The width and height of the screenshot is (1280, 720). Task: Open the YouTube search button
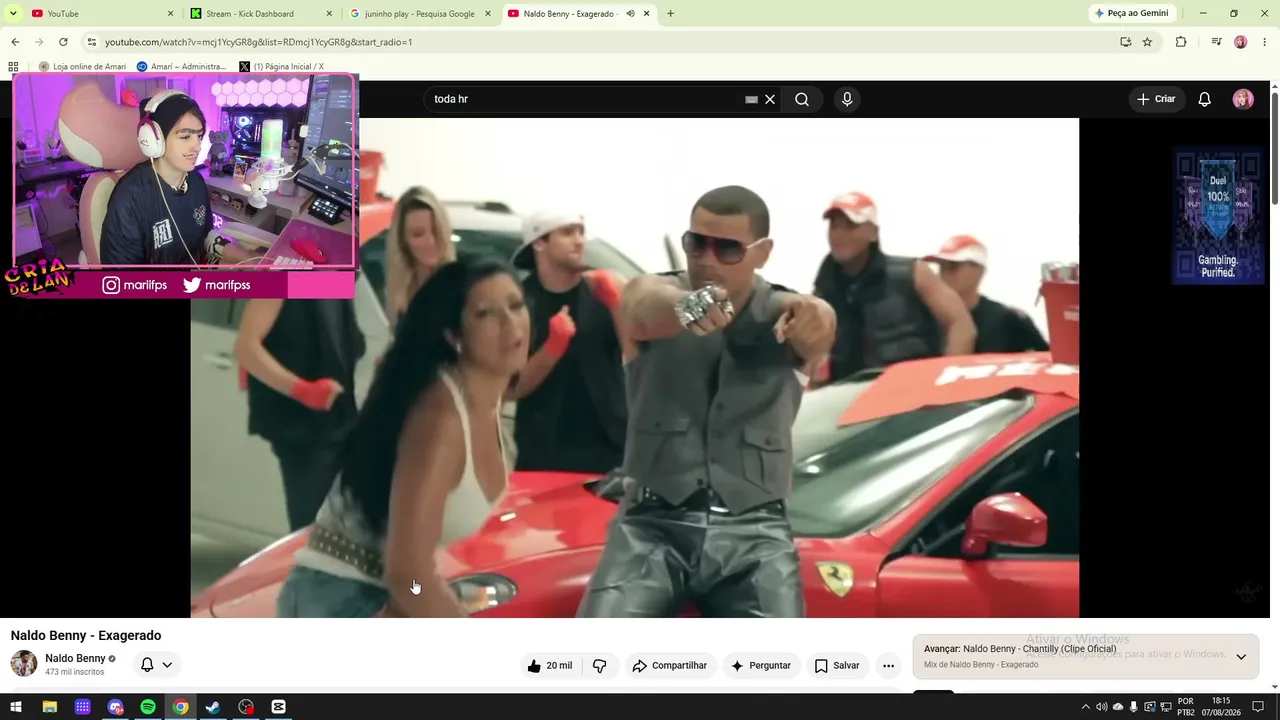point(802,99)
